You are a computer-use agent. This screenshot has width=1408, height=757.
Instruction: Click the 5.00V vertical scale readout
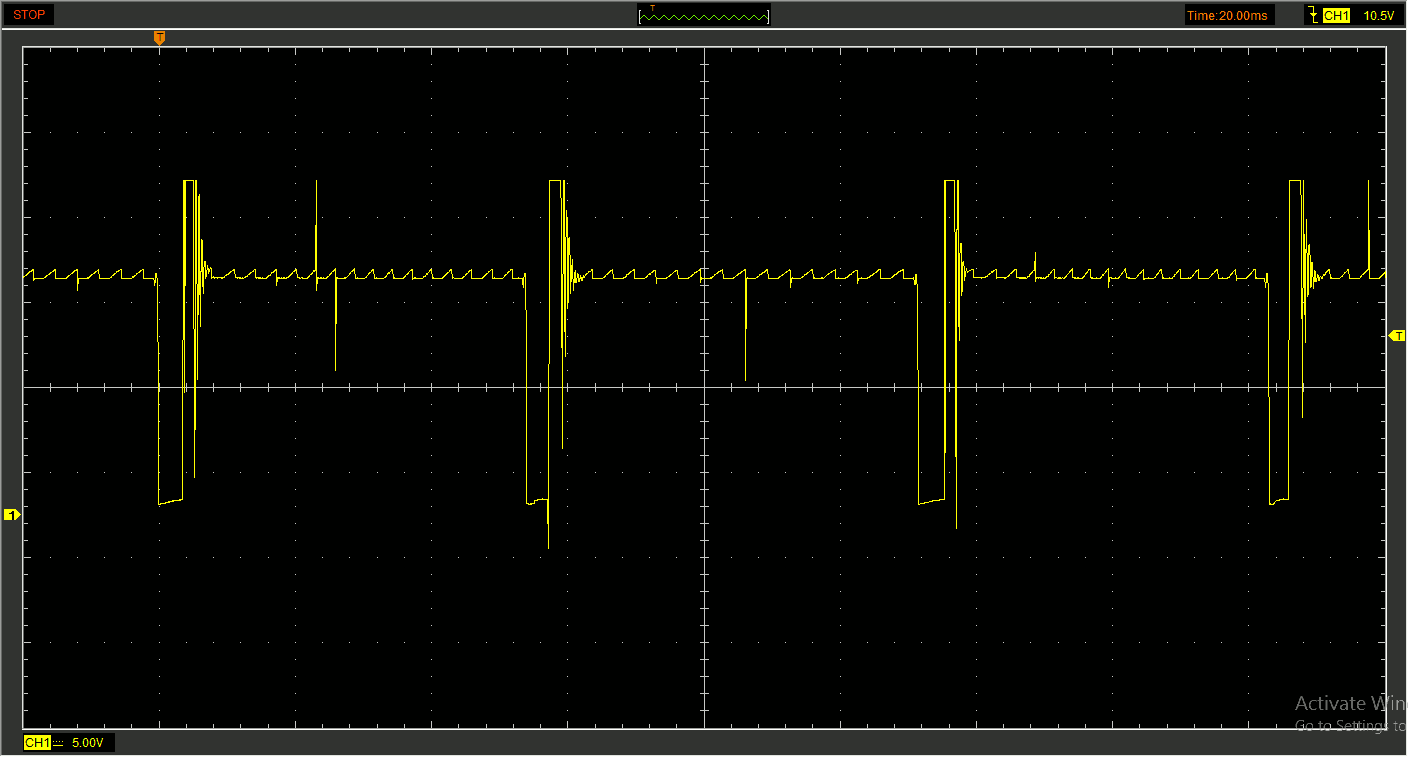coord(87,743)
